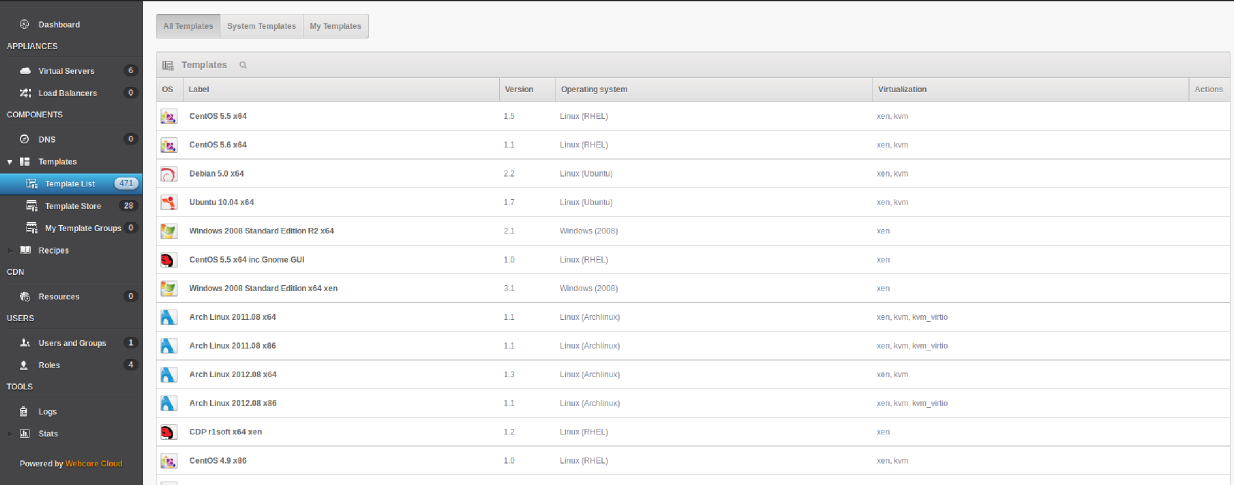Screen dimensions: 1234x485
Task: Click version 1.3 in Arch 2012.08 x64 row
Action: tap(509, 374)
